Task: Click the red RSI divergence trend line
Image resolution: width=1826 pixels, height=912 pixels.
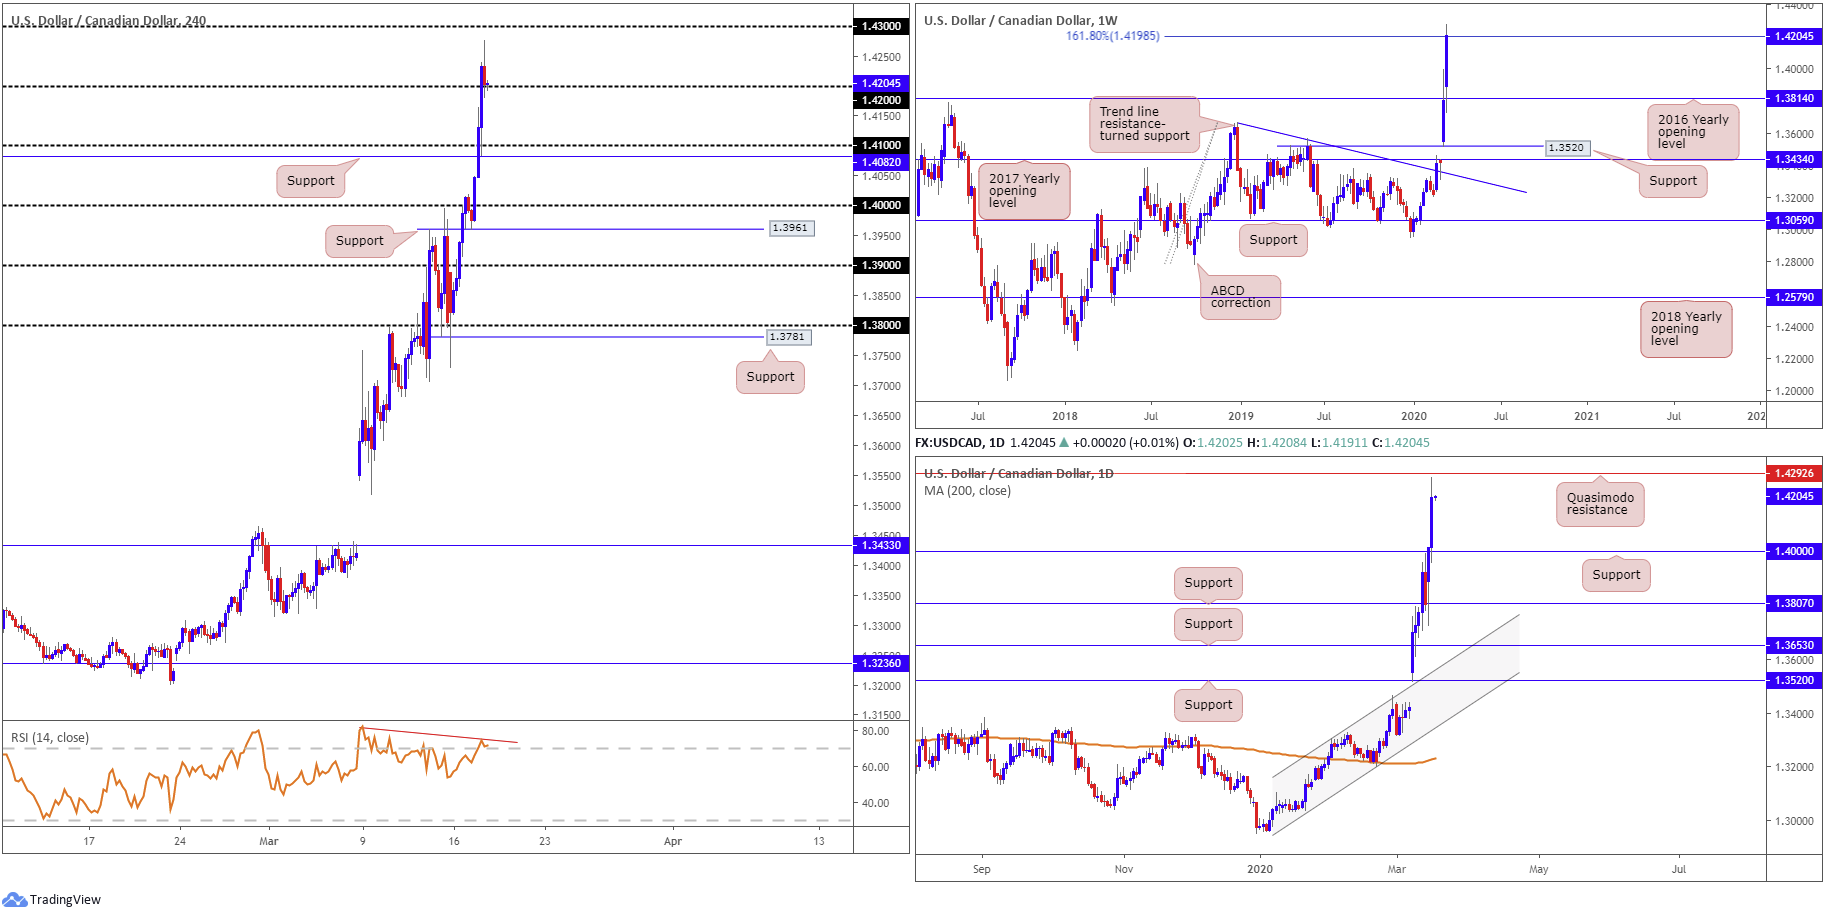Action: point(440,735)
